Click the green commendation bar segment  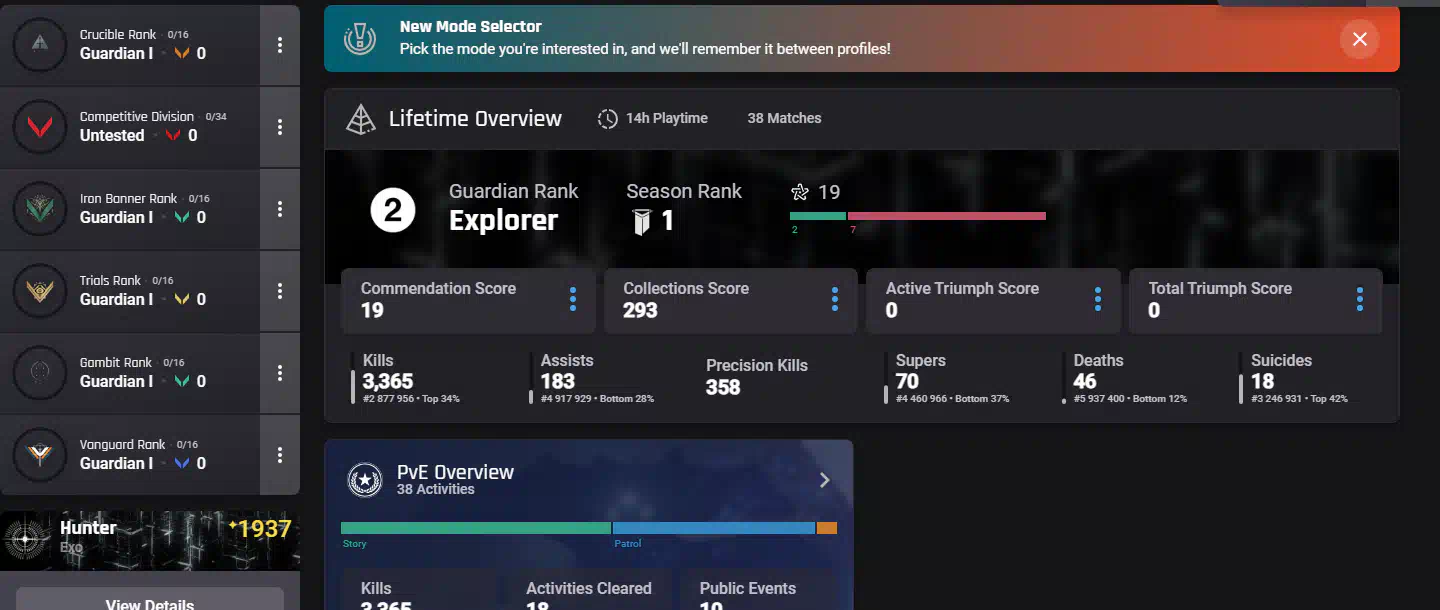[818, 216]
